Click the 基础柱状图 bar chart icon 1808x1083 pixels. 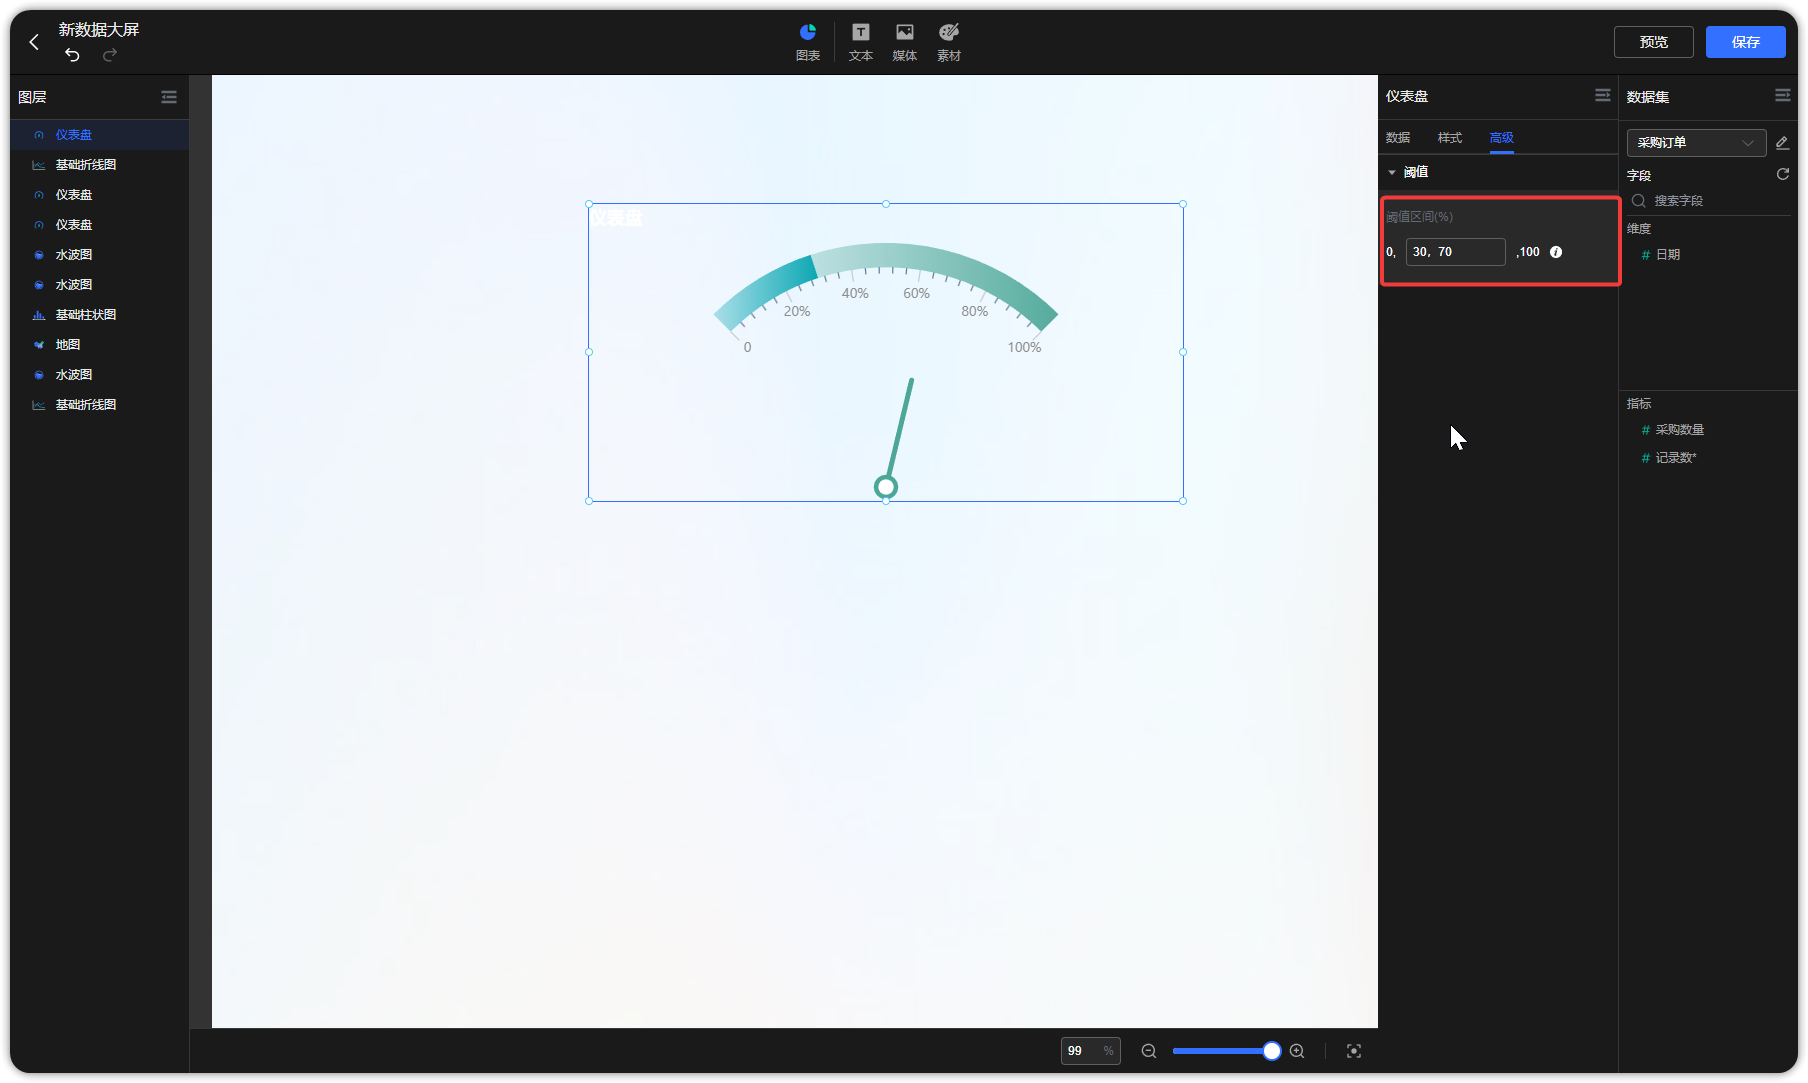pyautogui.click(x=39, y=315)
